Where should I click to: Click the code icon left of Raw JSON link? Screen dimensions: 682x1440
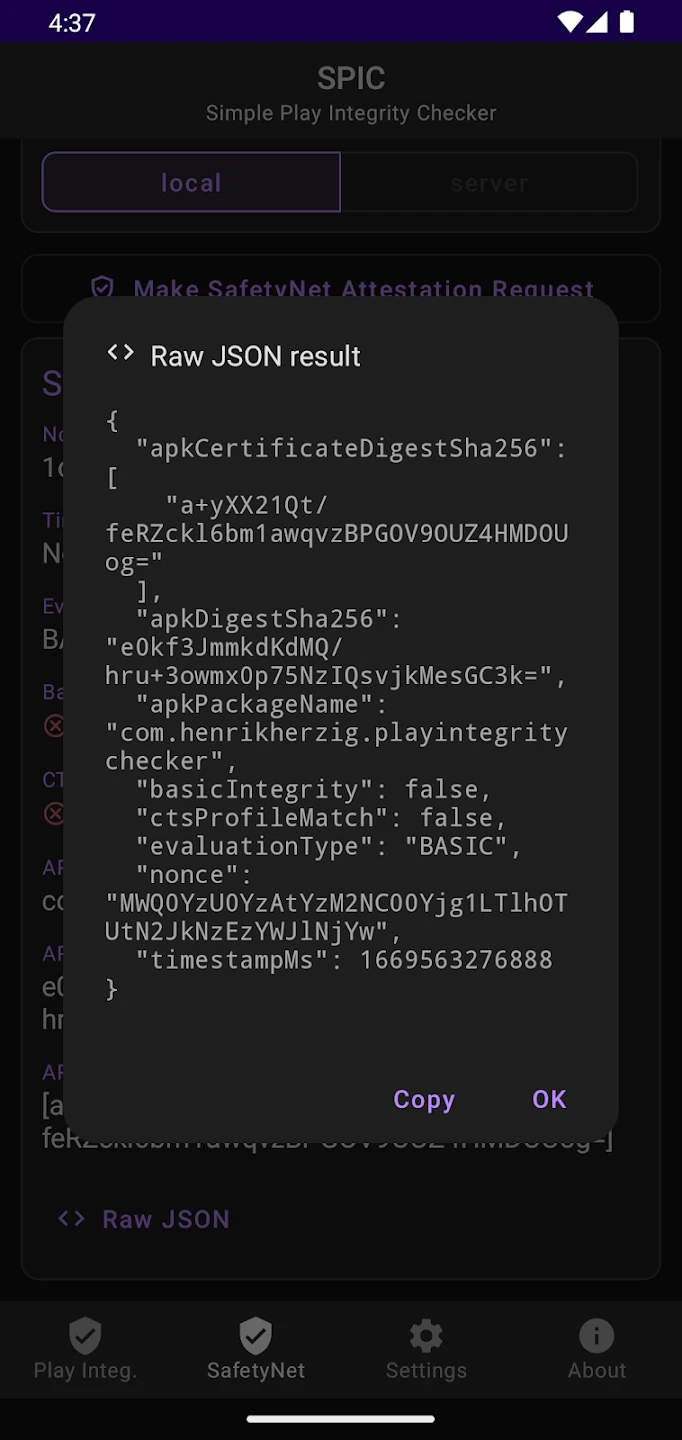pyautogui.click(x=71, y=1219)
